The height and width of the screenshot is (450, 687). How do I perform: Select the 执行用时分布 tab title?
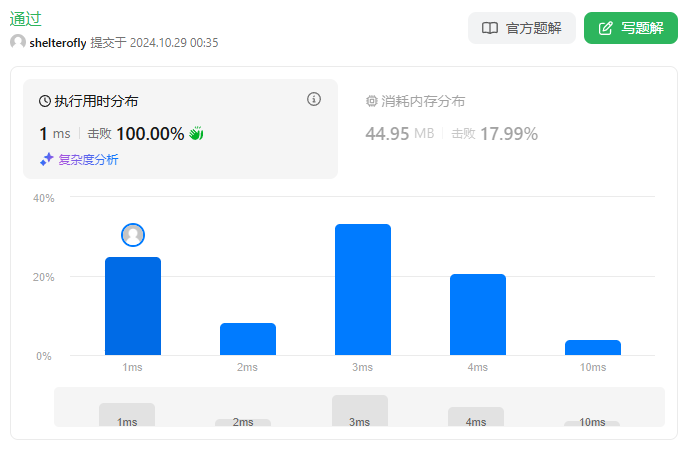(96, 101)
